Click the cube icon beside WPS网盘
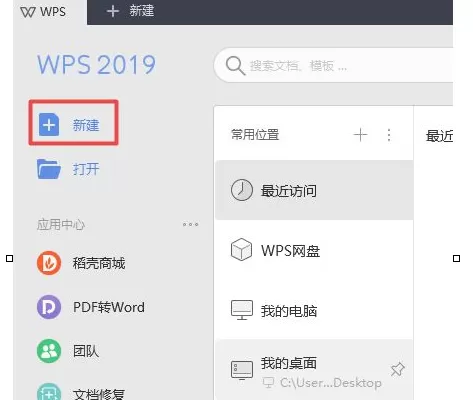 241,249
